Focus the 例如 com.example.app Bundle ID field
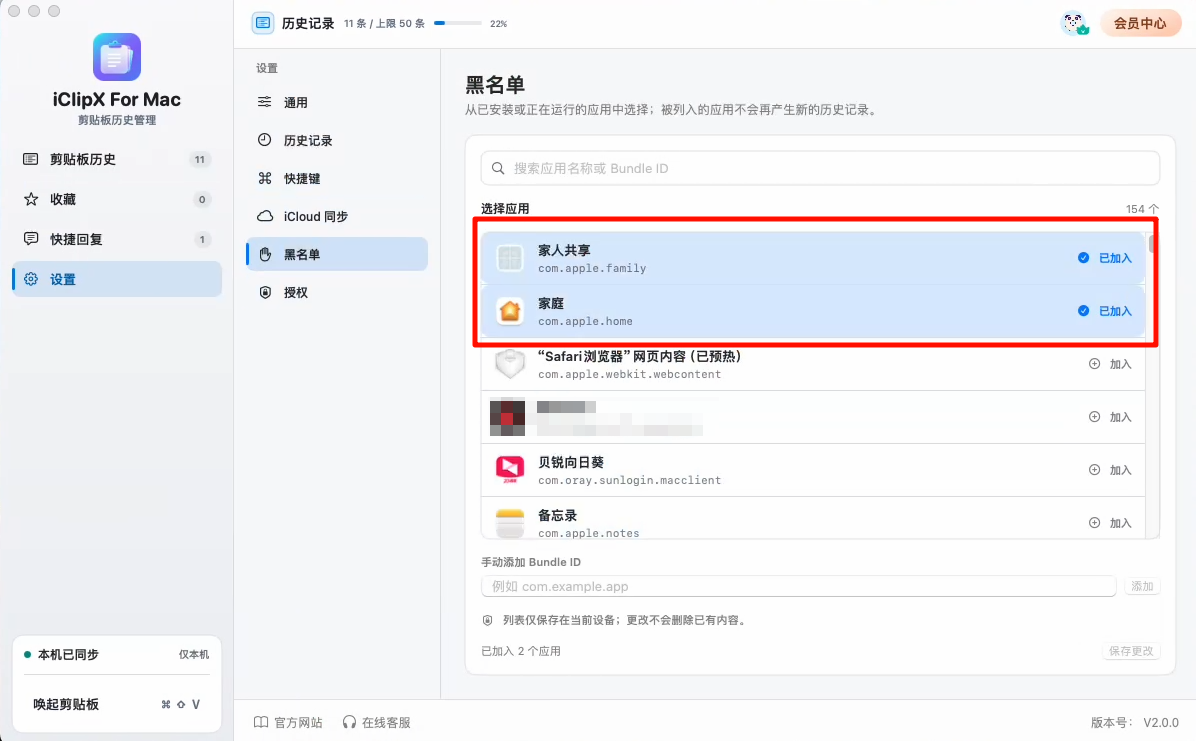Viewport: 1196px width, 741px height. pos(799,586)
